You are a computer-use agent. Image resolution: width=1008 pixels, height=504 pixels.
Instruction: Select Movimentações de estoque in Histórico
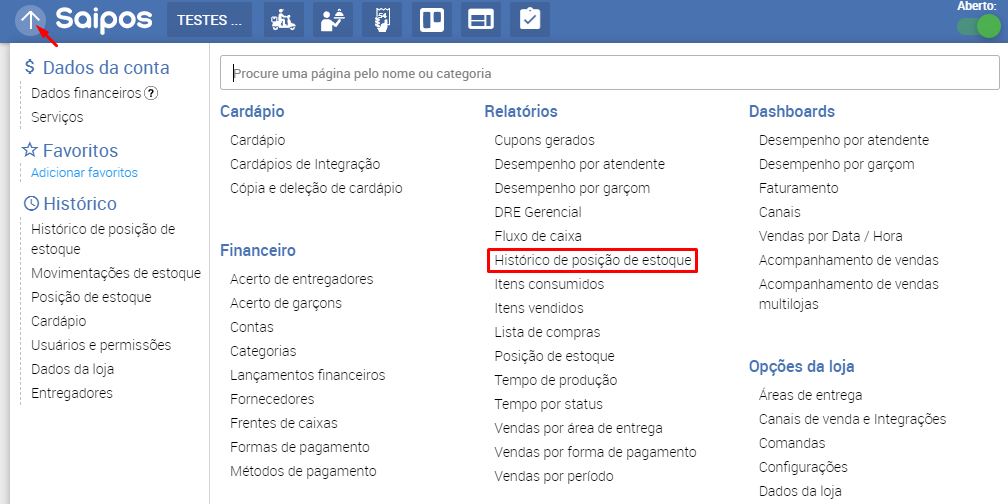point(116,273)
